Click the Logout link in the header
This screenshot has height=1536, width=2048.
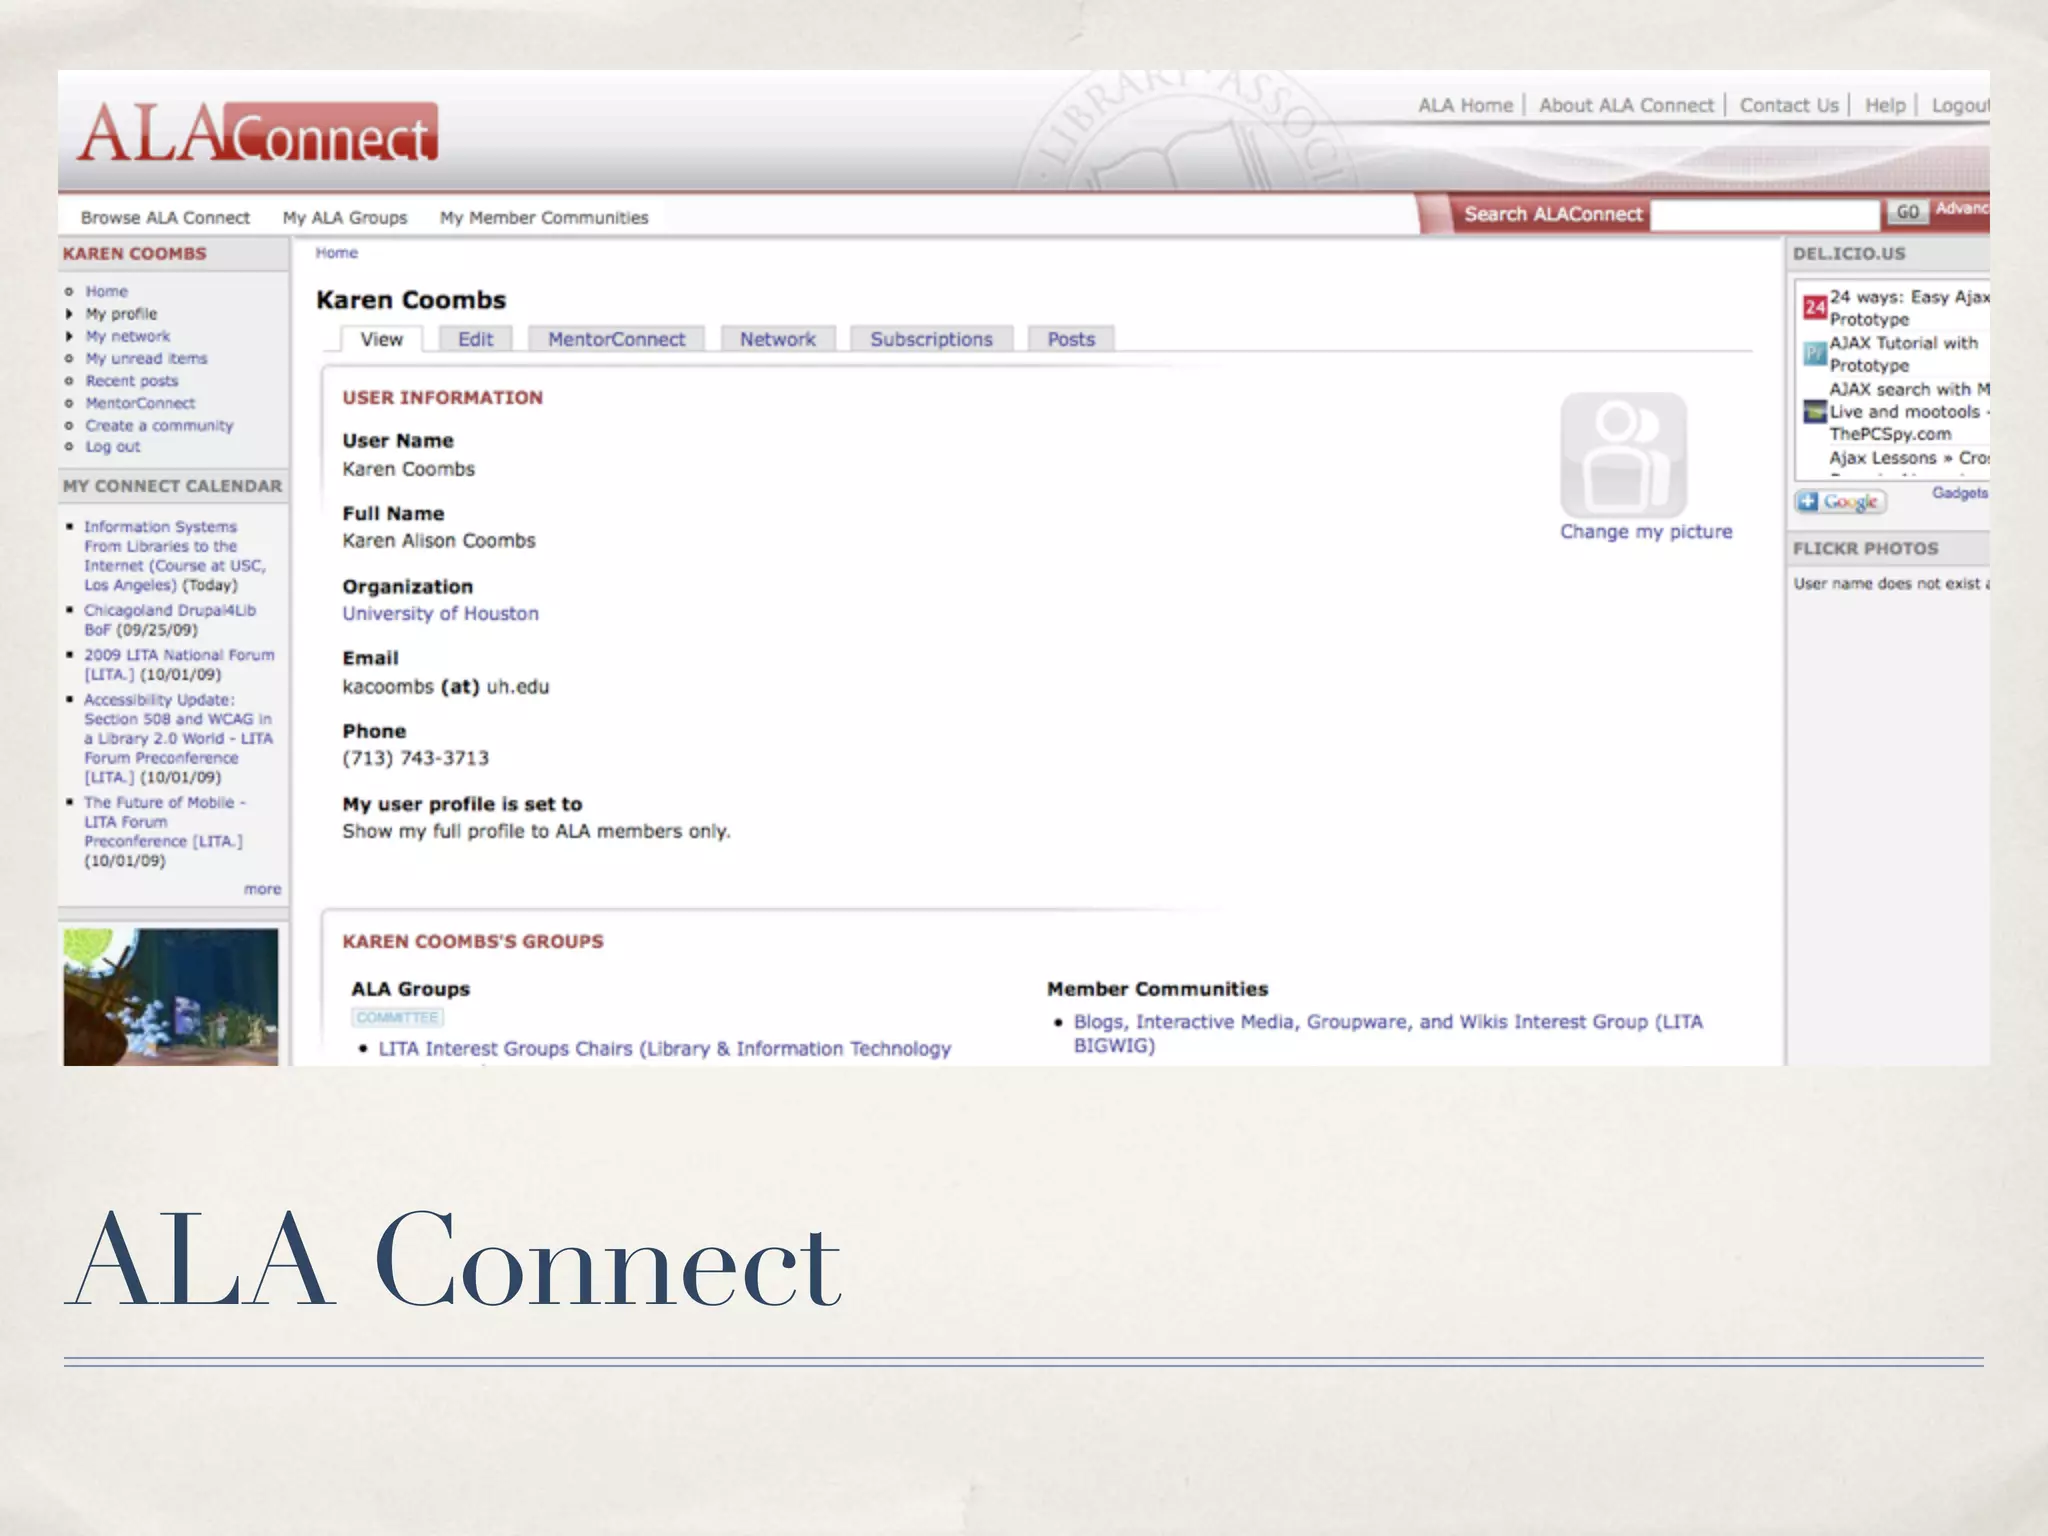coord(1960,105)
